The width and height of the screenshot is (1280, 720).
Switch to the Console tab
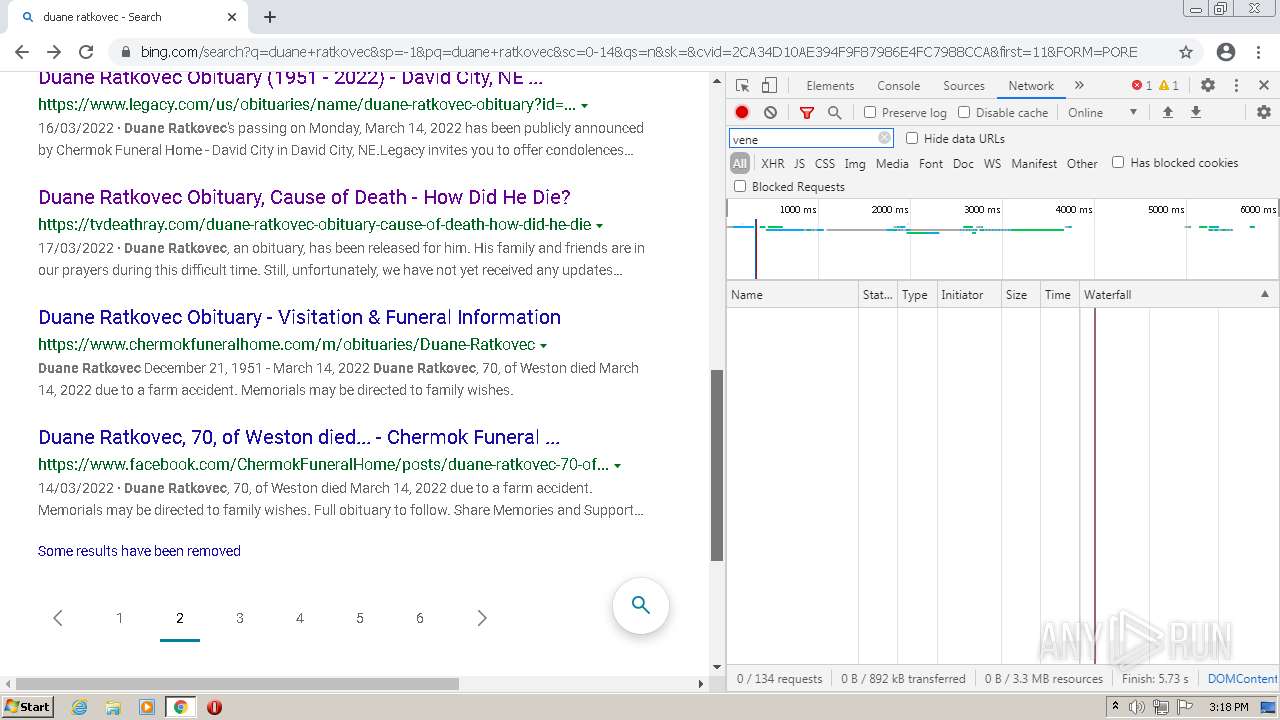898,86
